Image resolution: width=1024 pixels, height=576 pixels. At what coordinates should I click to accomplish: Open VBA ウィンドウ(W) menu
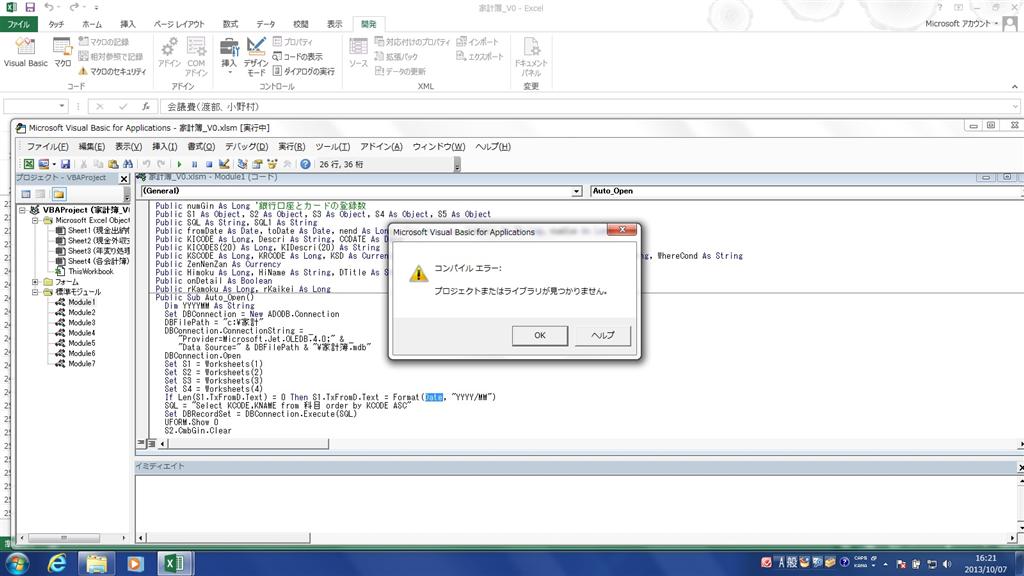coord(439,147)
